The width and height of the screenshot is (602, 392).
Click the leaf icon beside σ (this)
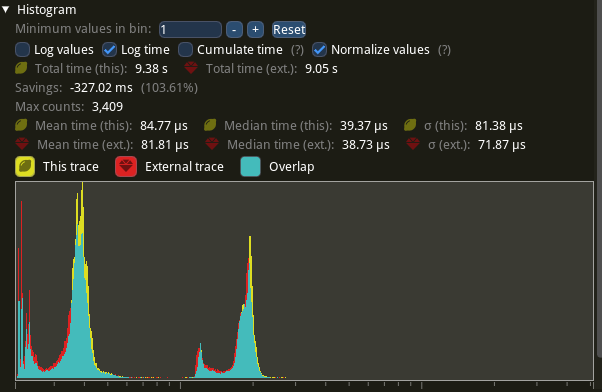tap(410, 125)
